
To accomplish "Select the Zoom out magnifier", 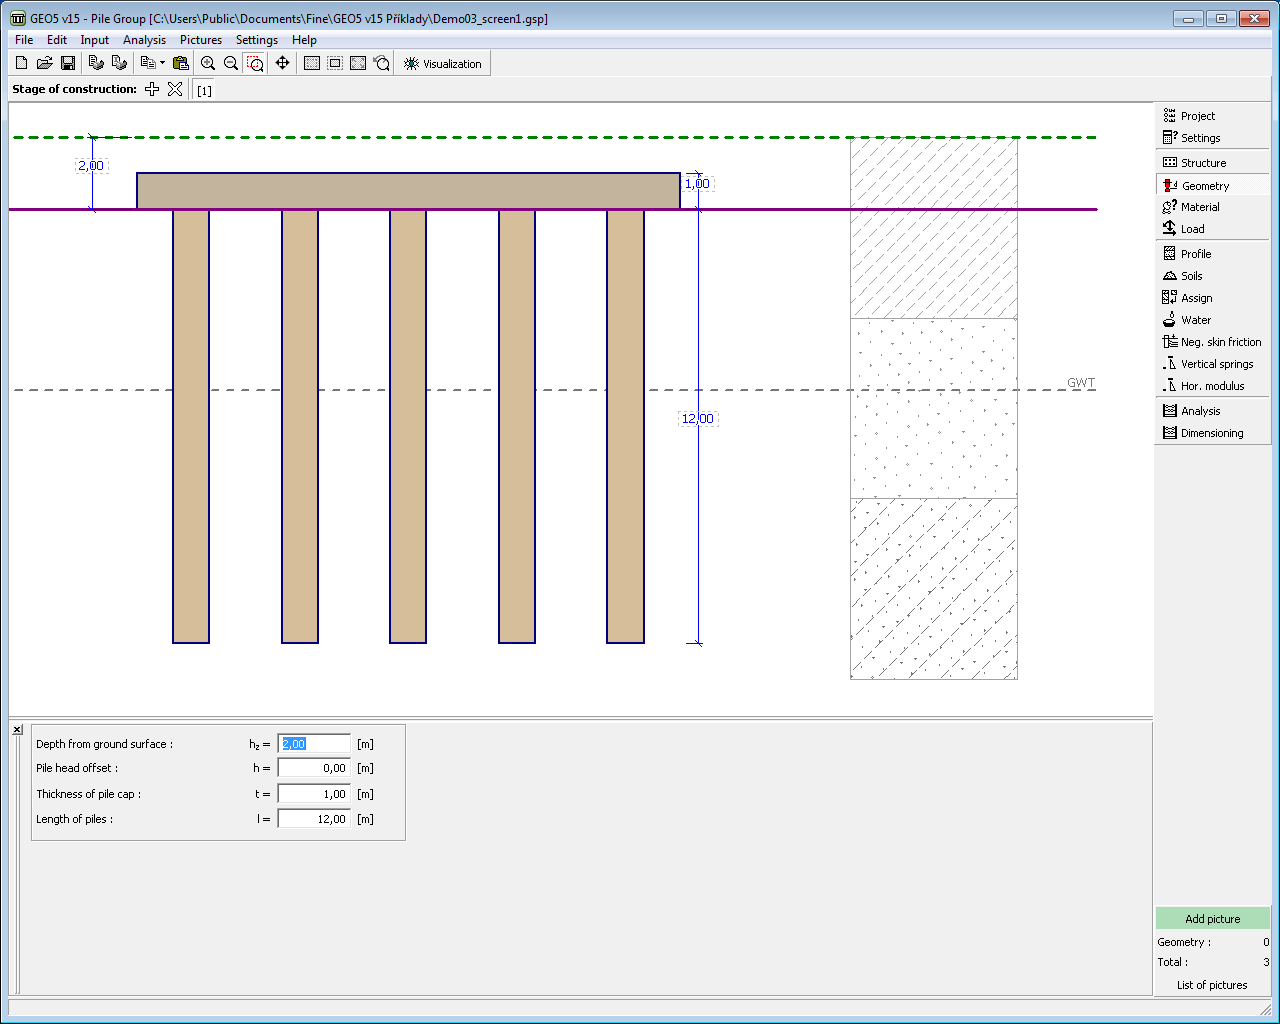I will pos(231,63).
